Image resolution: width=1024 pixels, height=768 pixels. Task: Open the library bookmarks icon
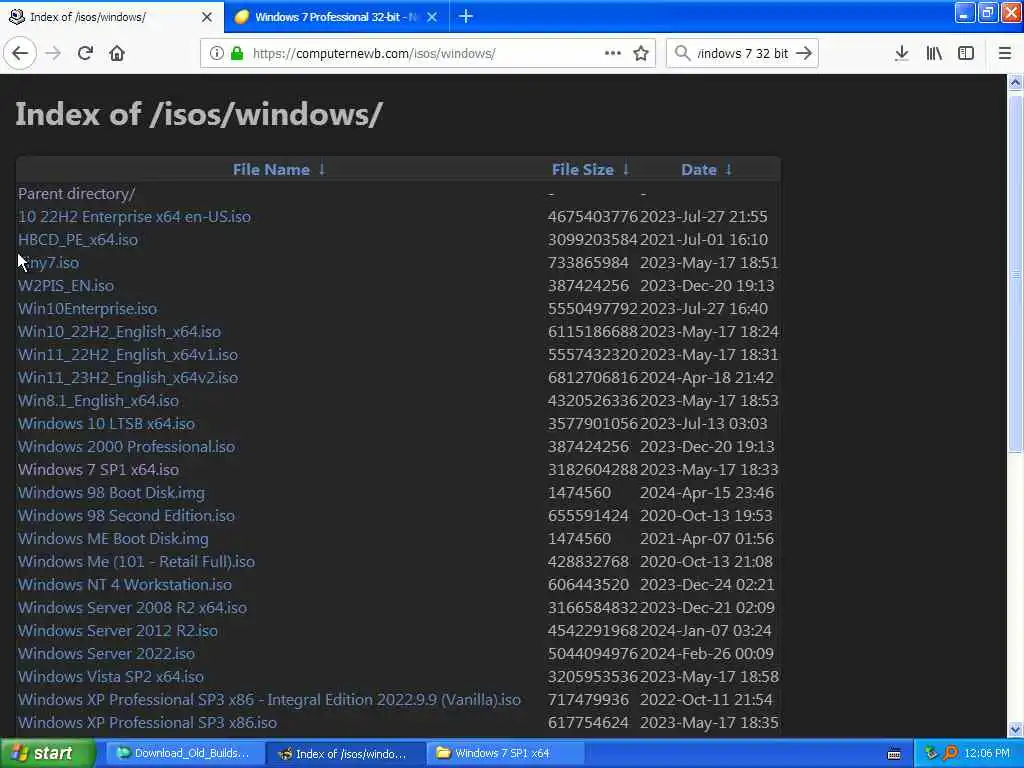[x=934, y=53]
